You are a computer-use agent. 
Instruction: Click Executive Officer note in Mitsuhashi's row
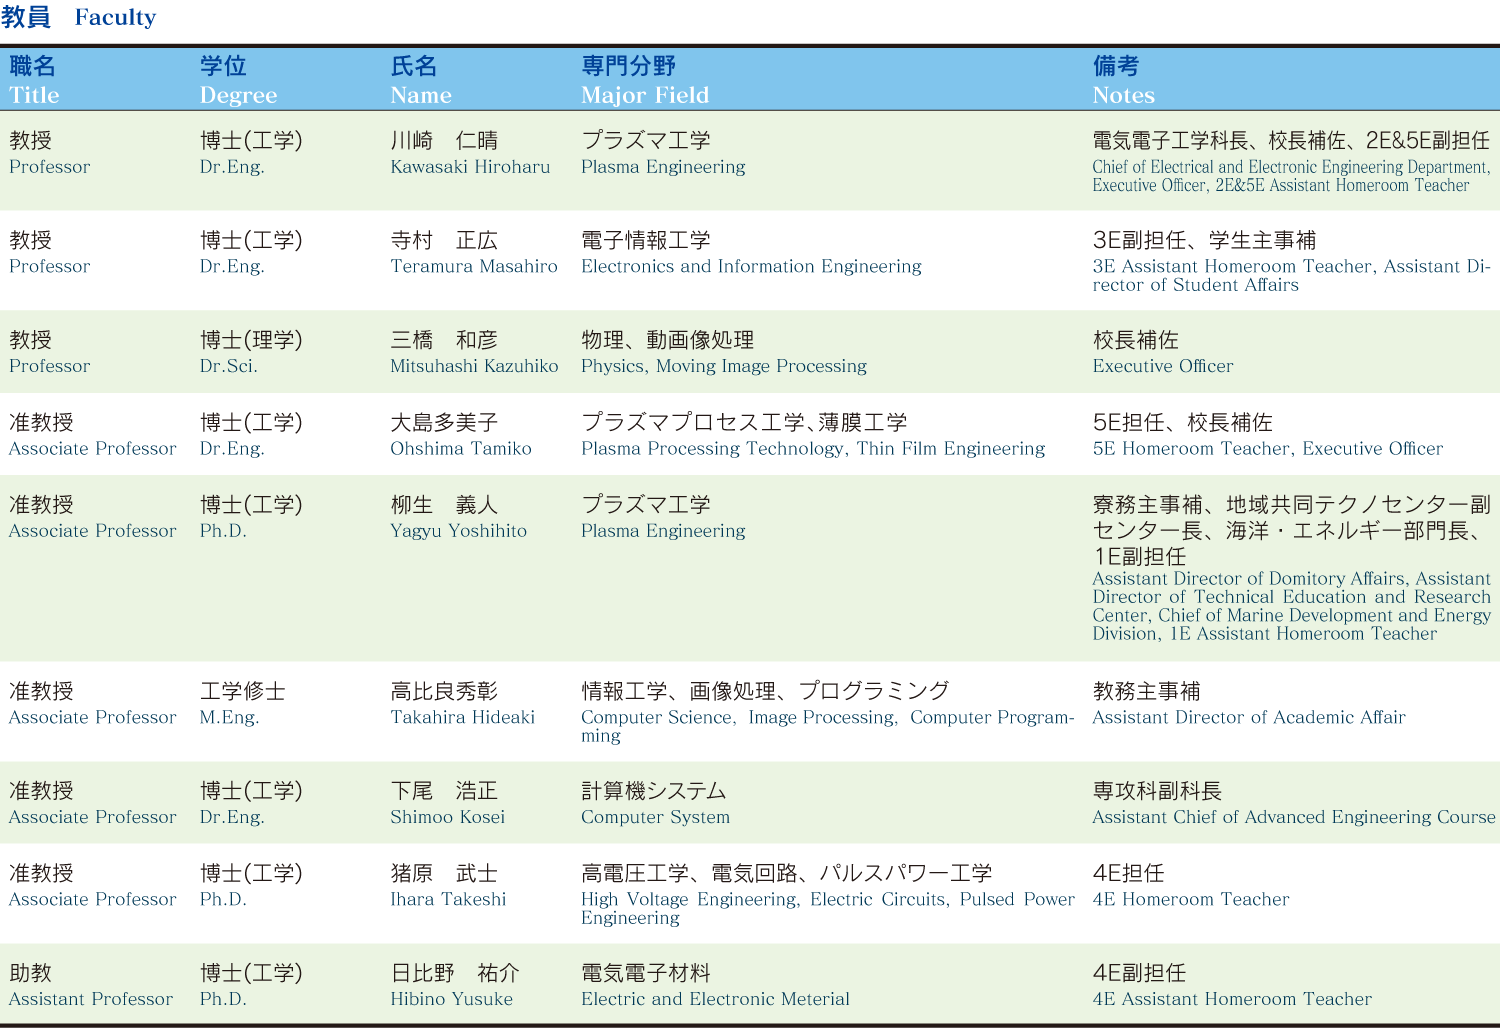[1162, 367]
